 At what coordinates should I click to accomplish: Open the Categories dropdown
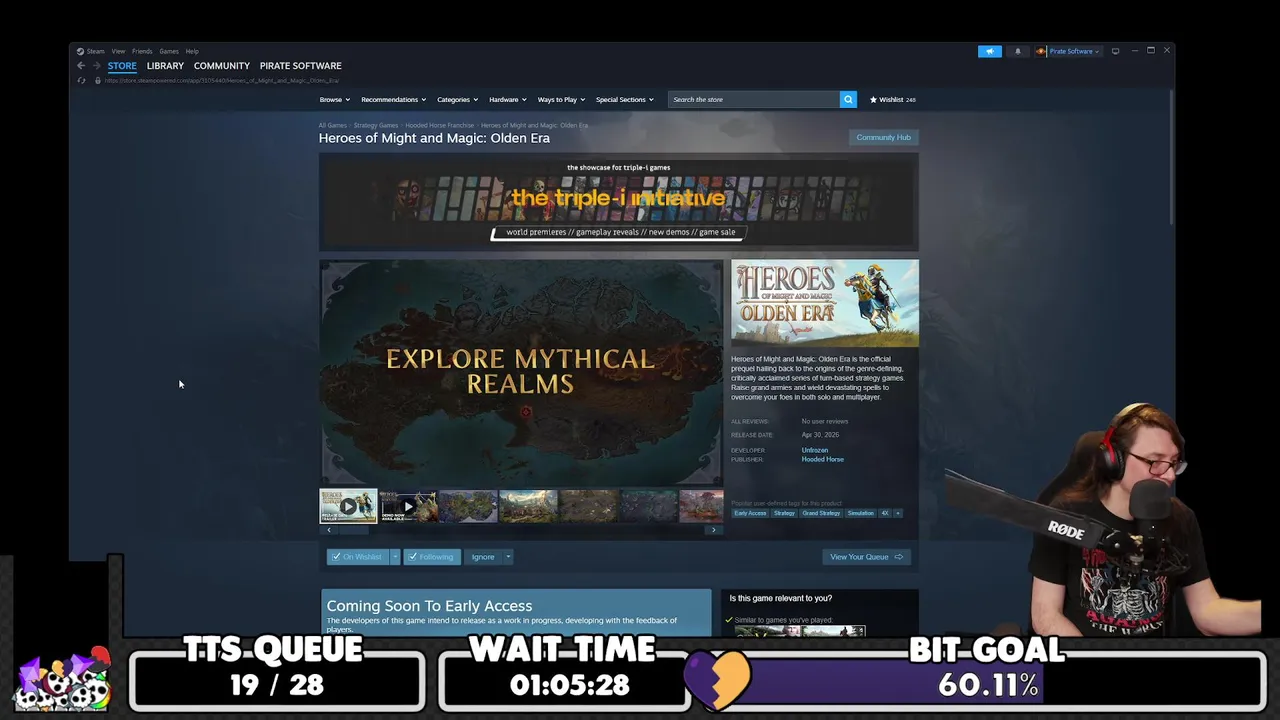point(458,99)
